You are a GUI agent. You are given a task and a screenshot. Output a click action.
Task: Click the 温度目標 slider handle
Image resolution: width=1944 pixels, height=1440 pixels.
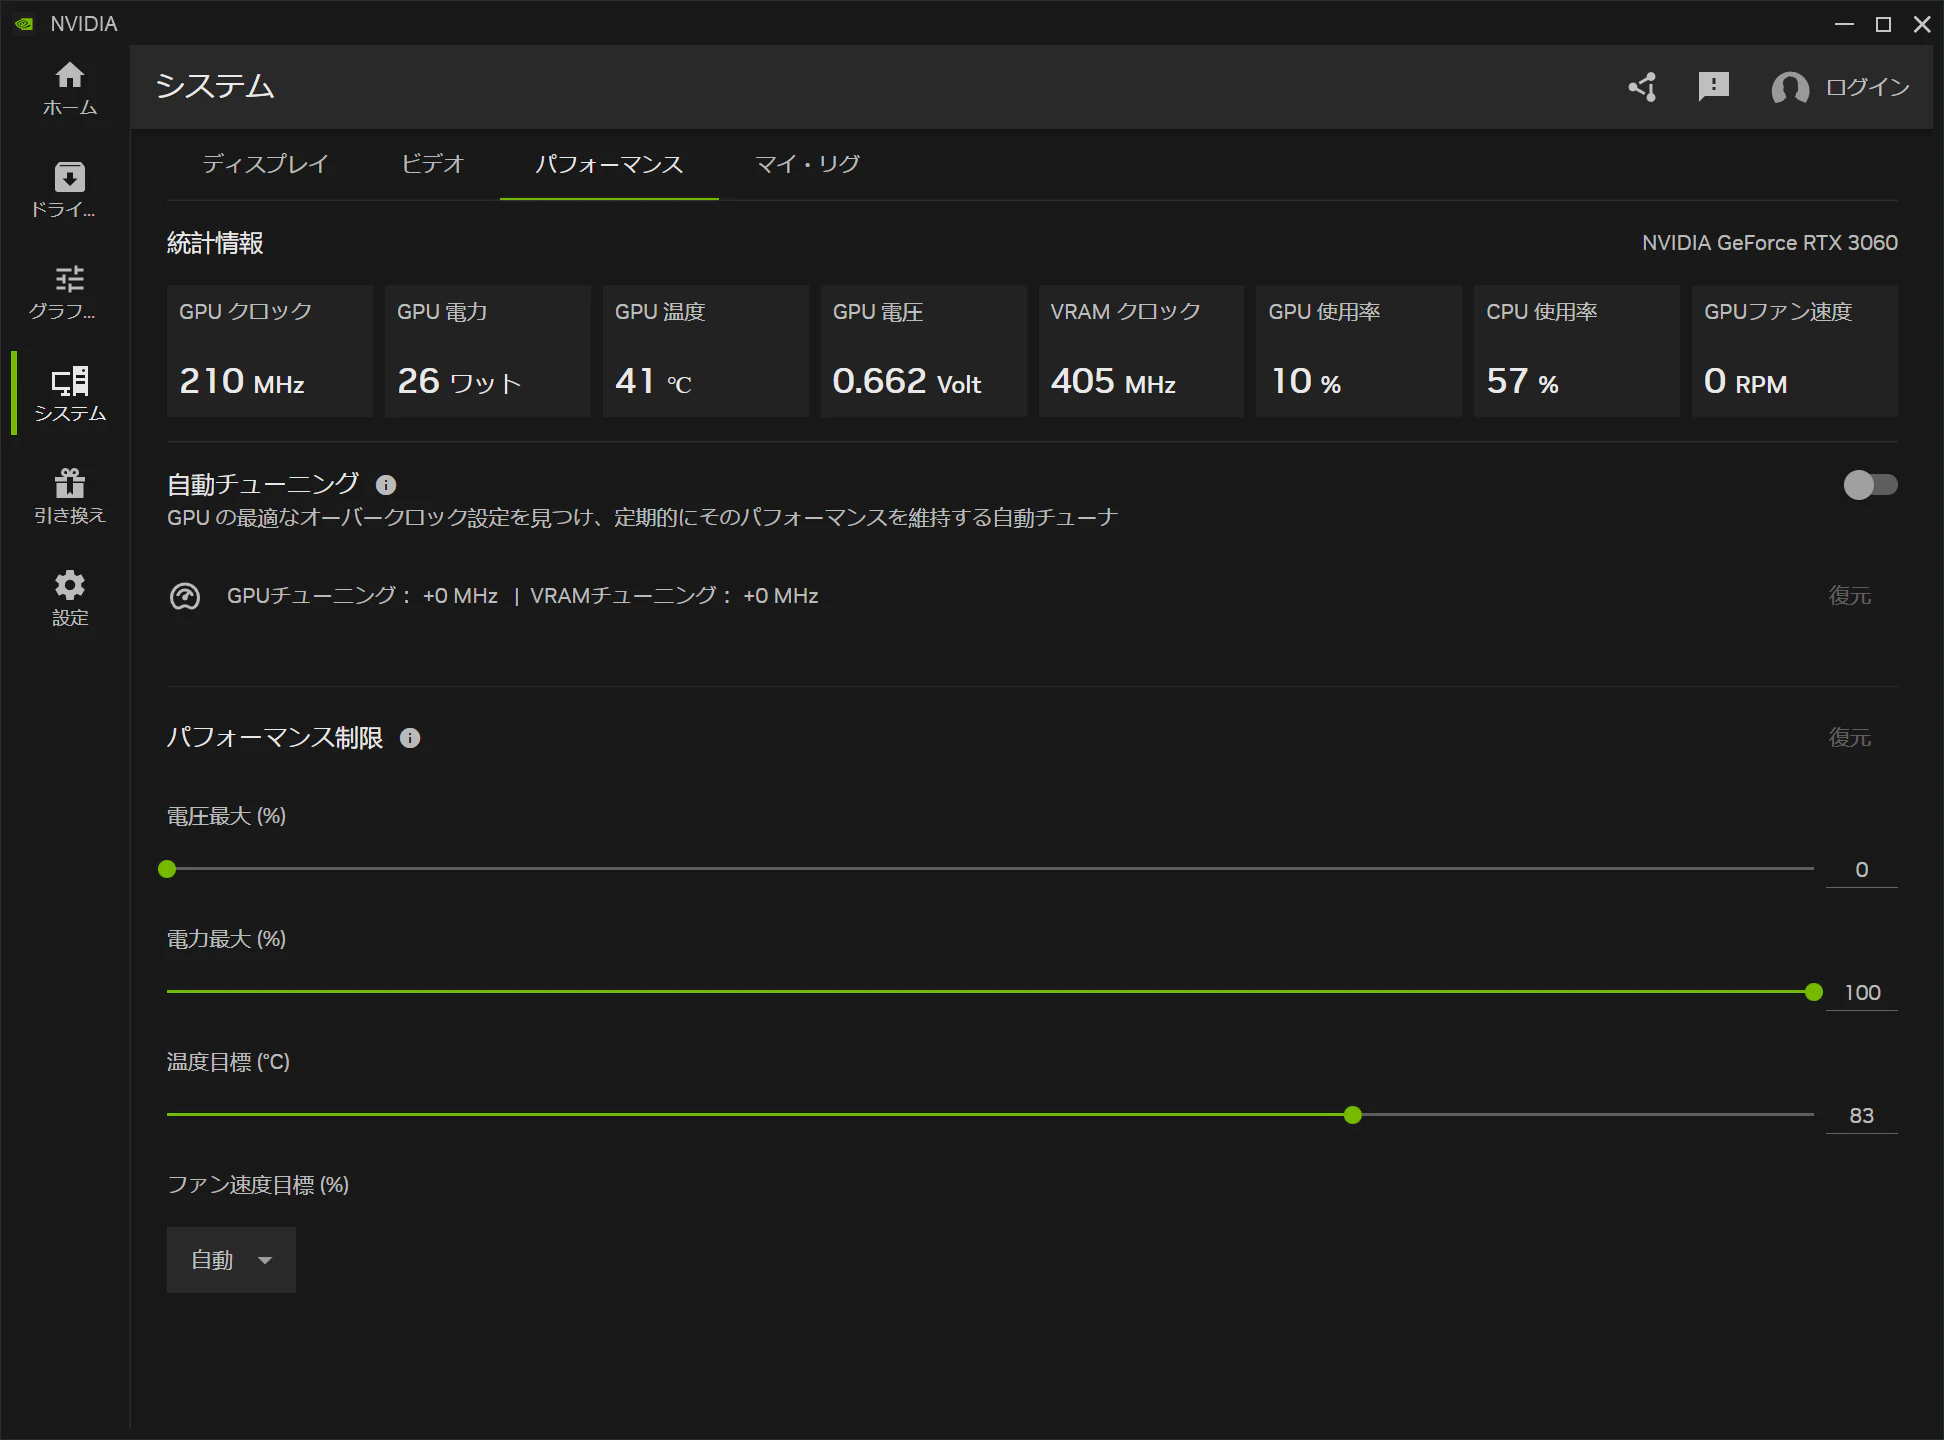tap(1353, 1115)
